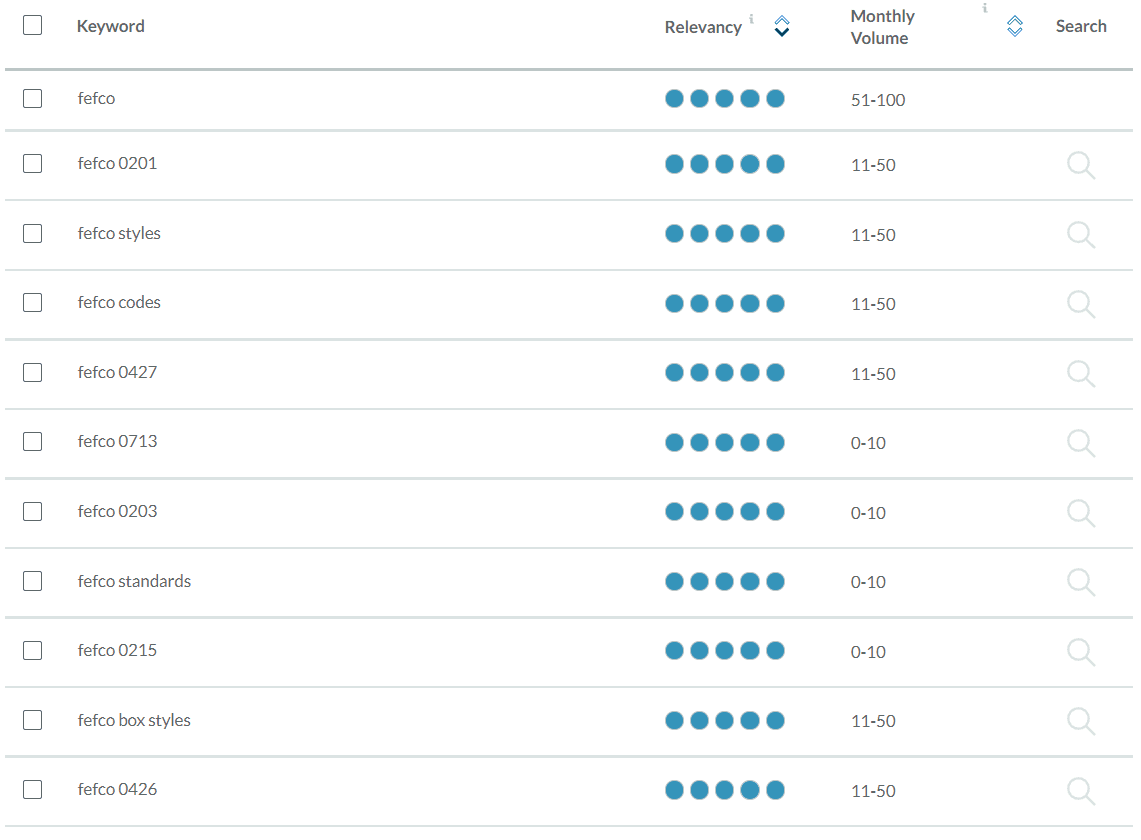1141x840 pixels.
Task: Click the fefco standards keyword text
Action: pyautogui.click(x=134, y=581)
